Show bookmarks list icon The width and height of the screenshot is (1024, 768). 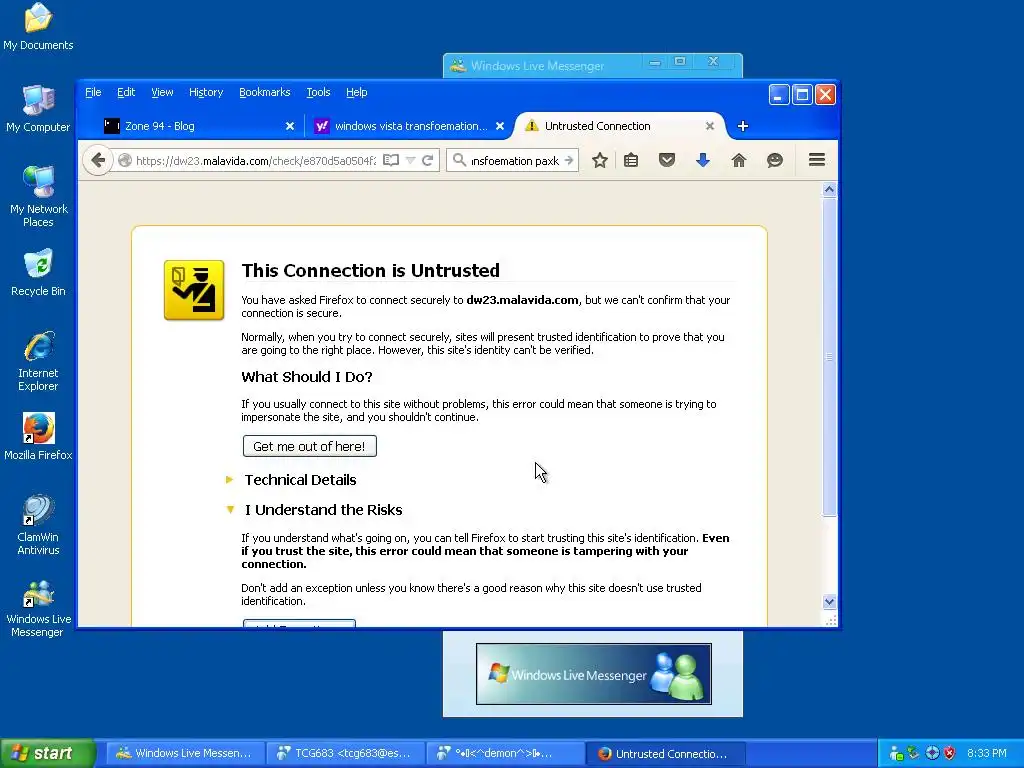(631, 161)
